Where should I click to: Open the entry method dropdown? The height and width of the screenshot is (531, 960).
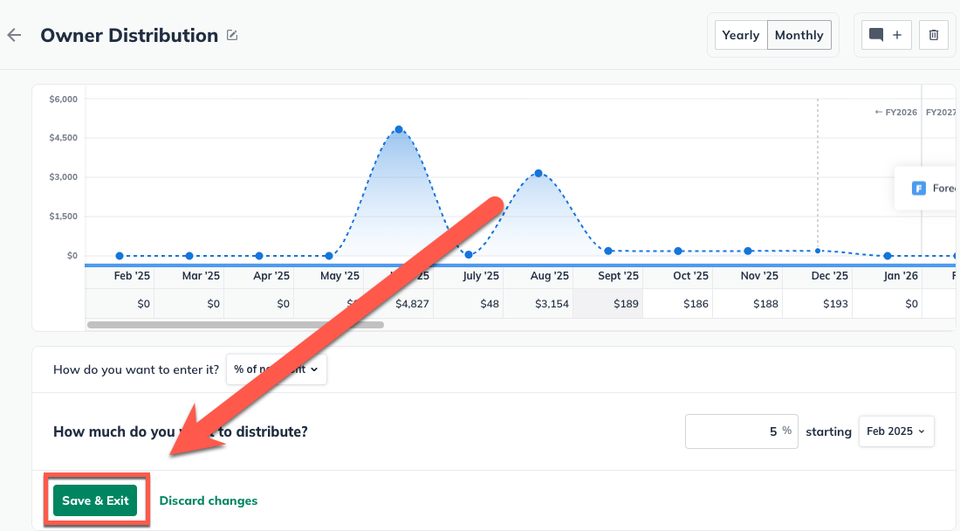276,369
